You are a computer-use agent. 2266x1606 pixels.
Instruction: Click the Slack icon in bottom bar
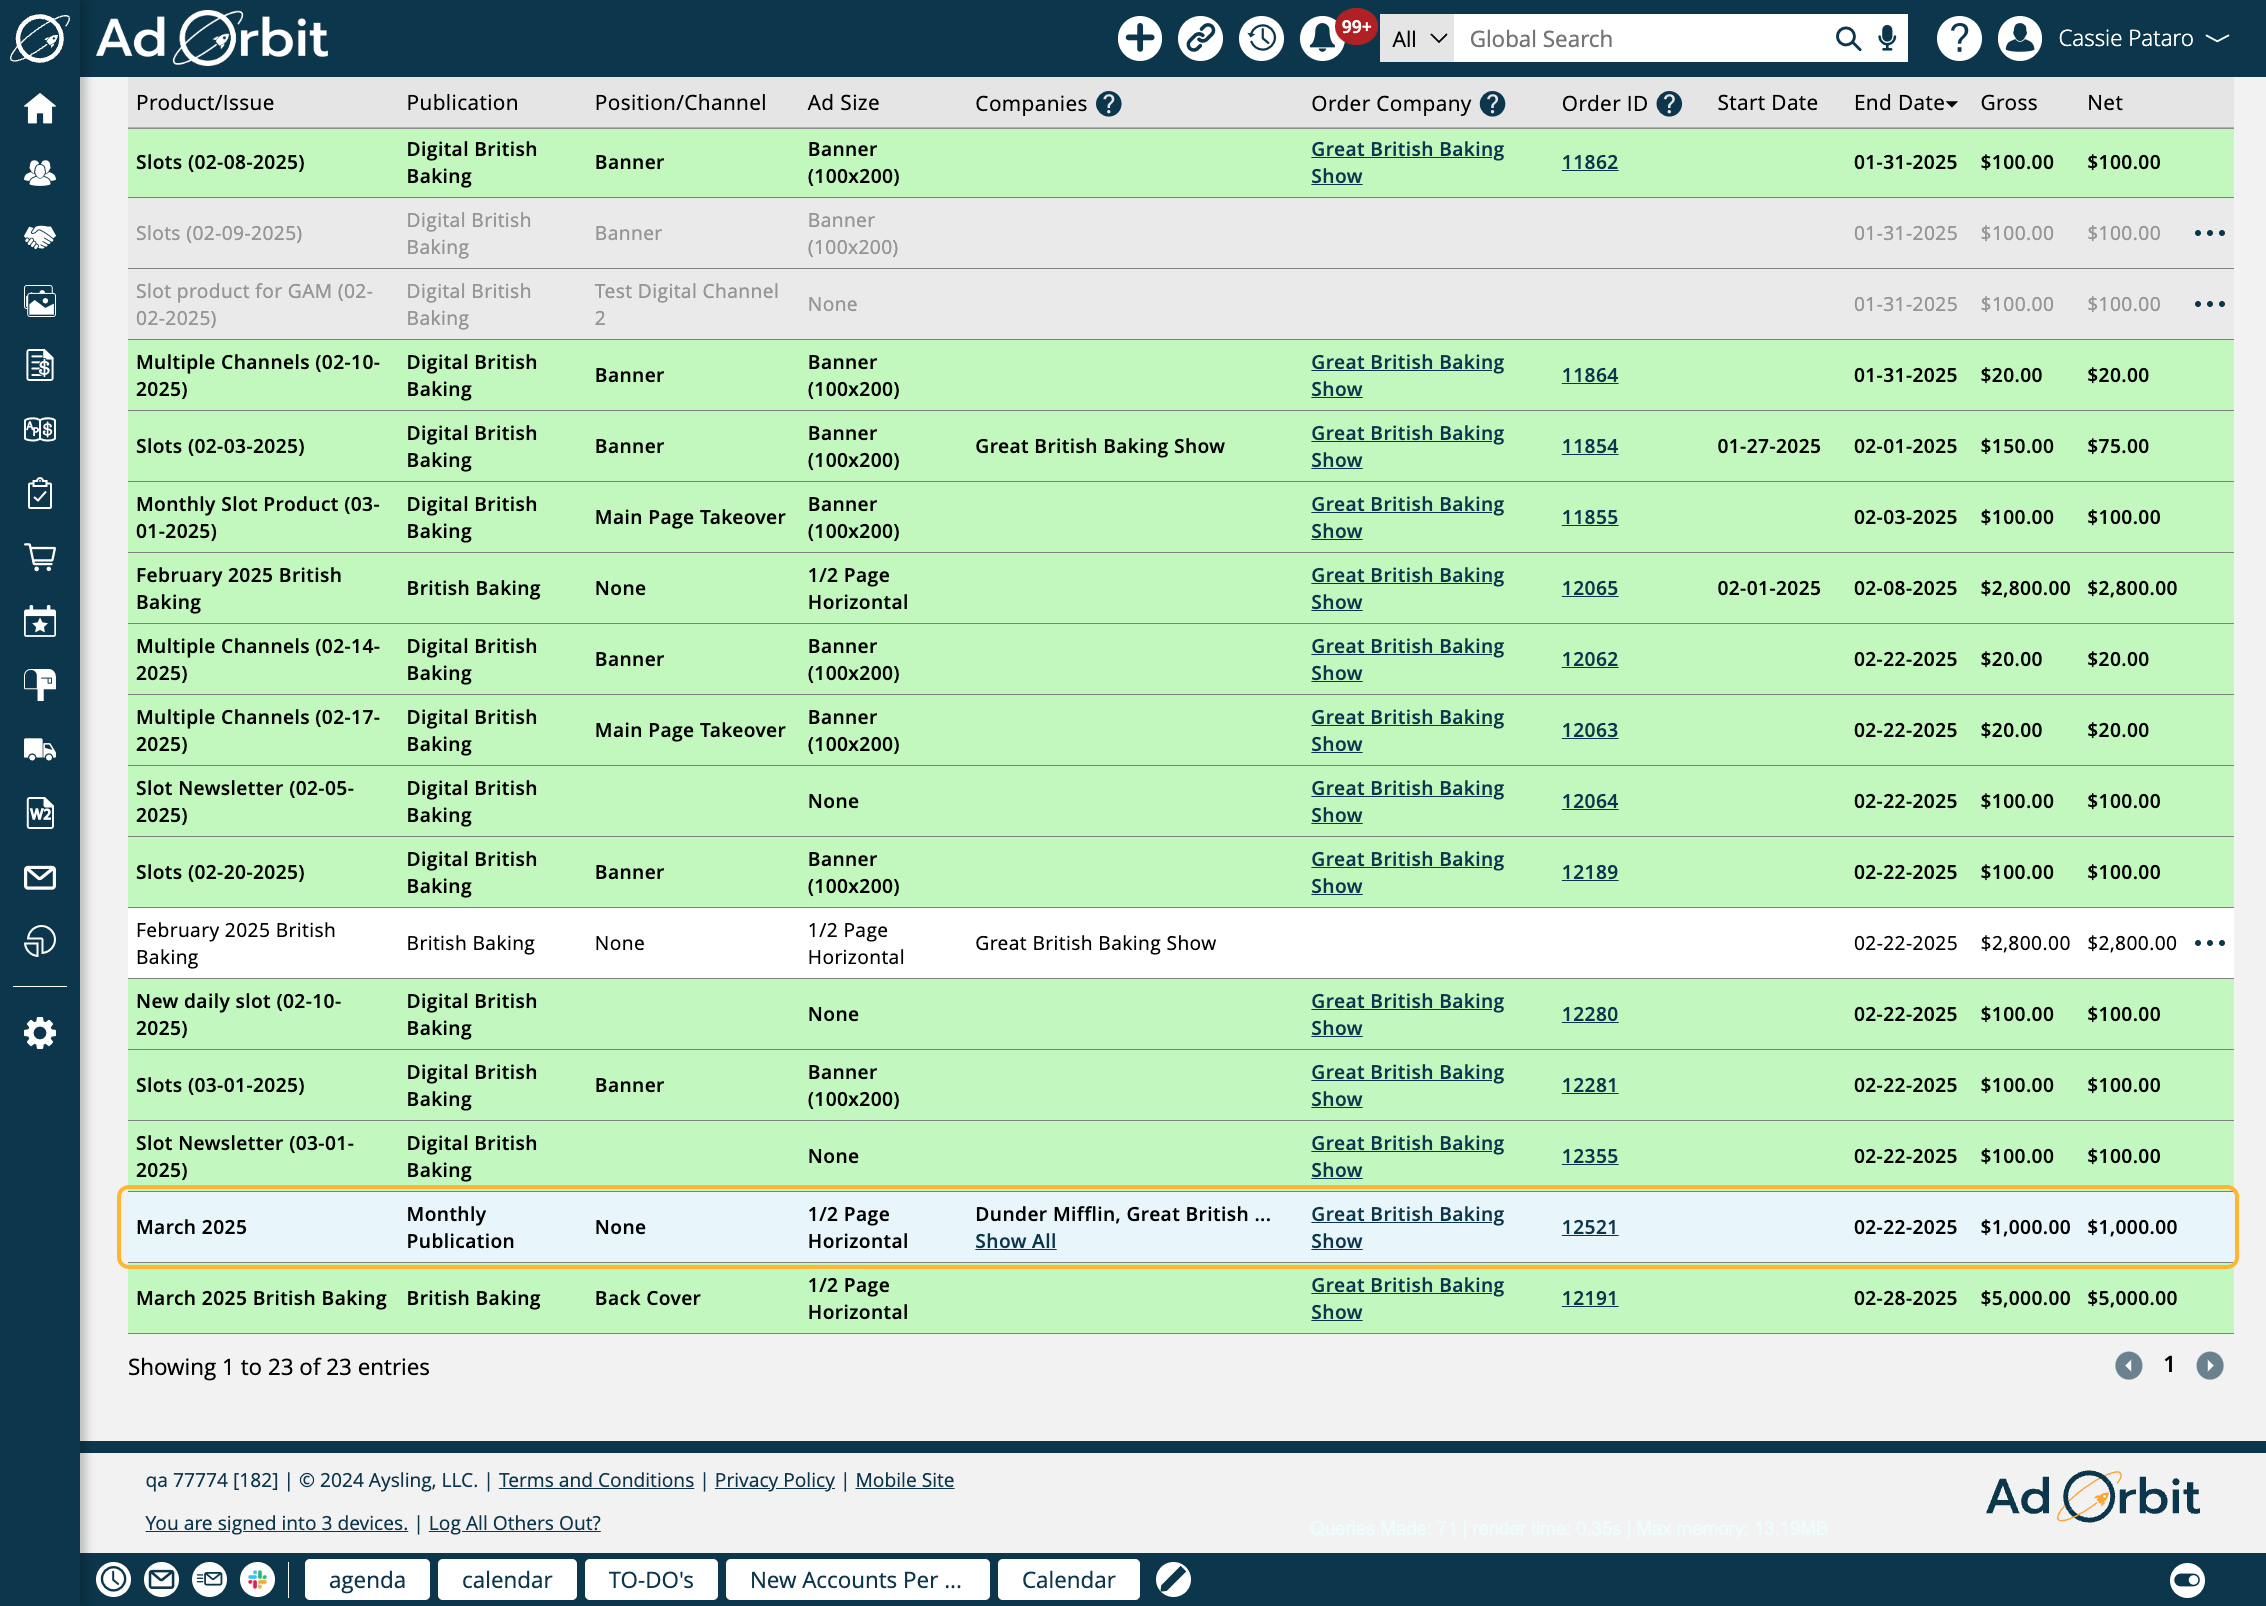coord(257,1579)
